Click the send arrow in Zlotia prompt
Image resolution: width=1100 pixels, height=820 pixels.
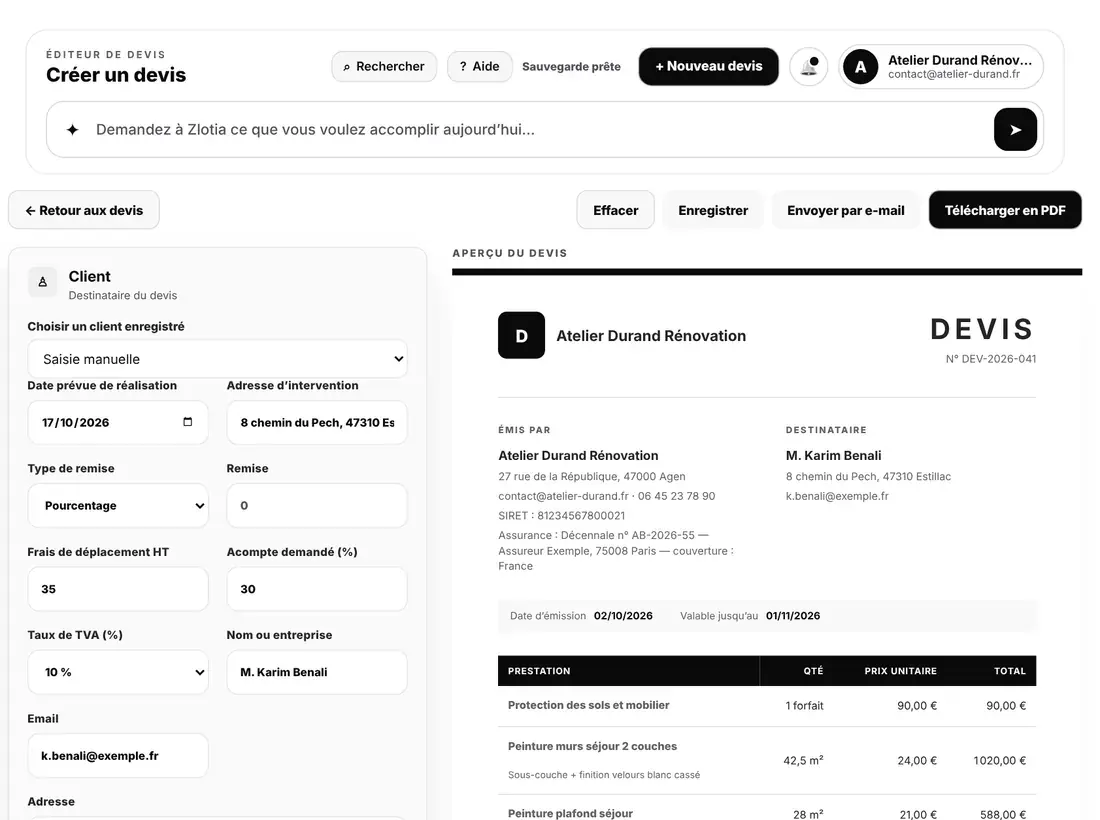1015,130
